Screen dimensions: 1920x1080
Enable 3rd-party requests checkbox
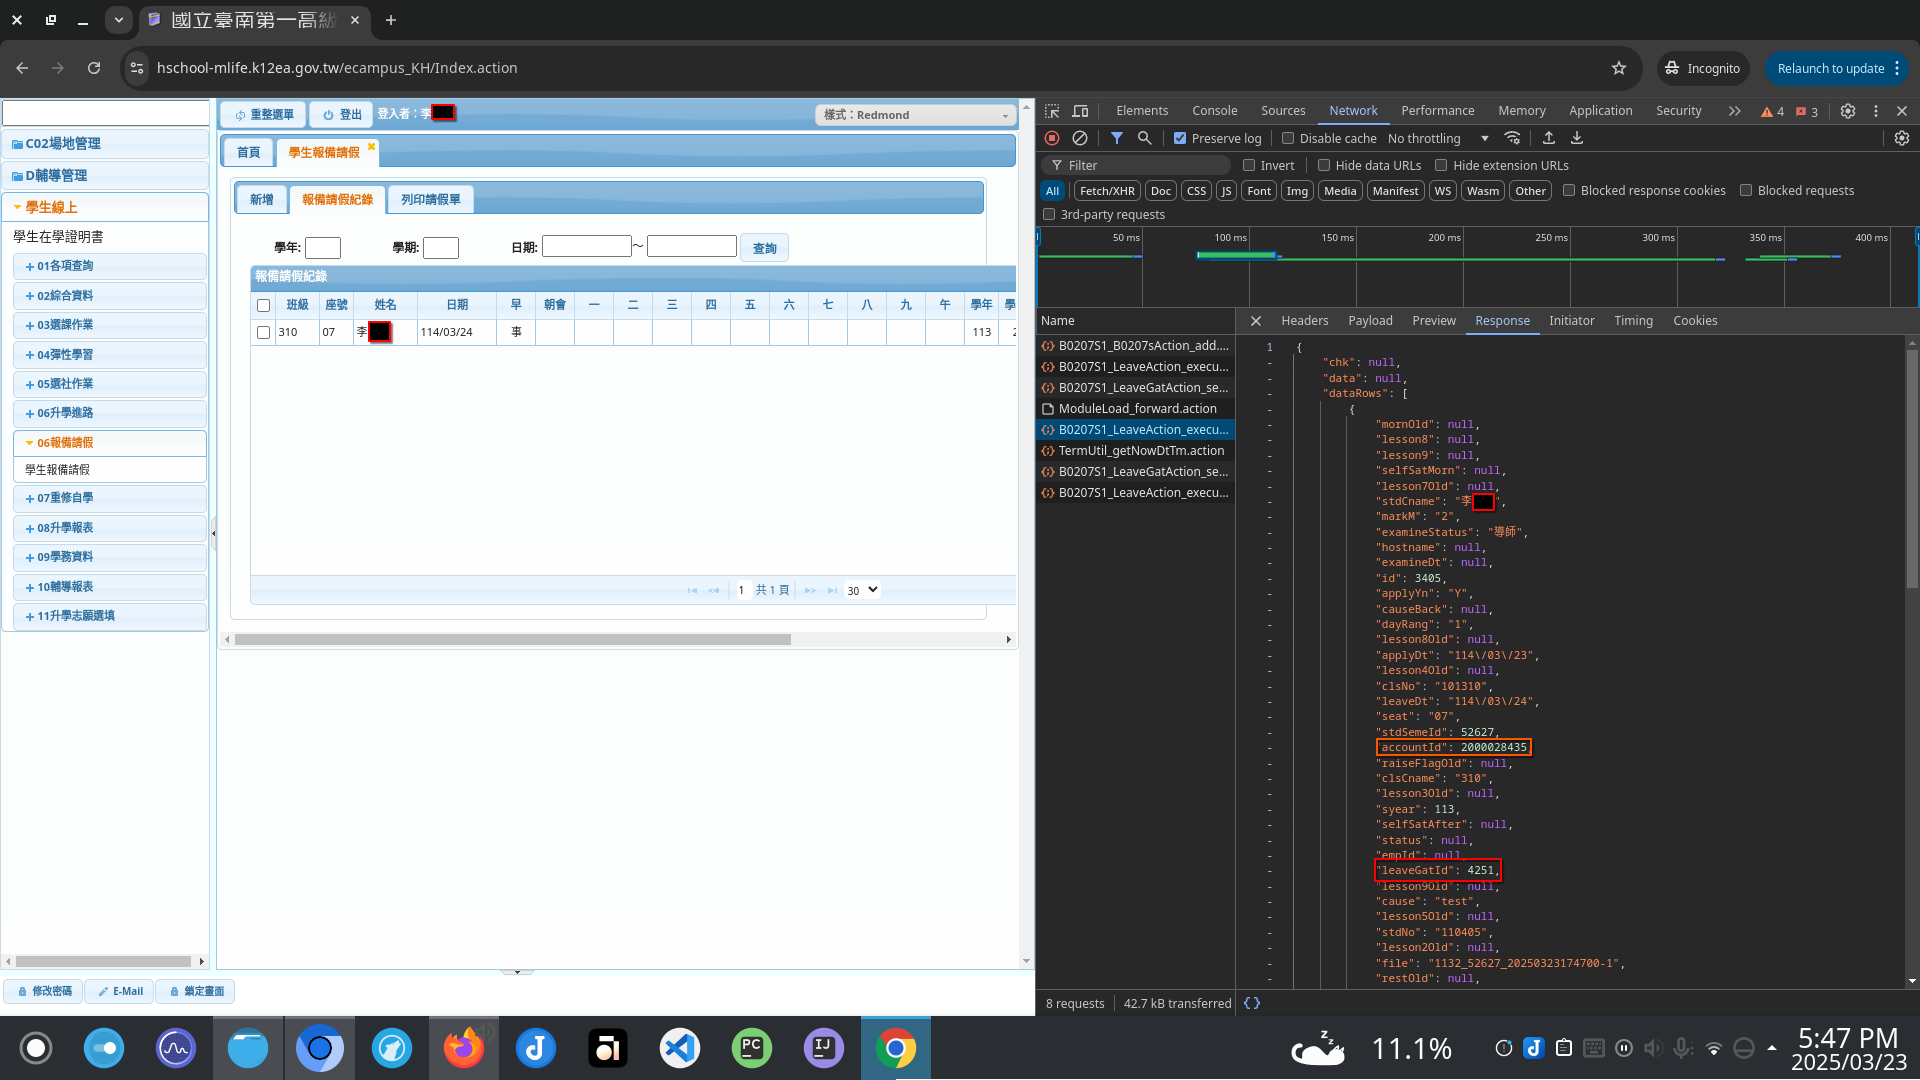[x=1049, y=215]
